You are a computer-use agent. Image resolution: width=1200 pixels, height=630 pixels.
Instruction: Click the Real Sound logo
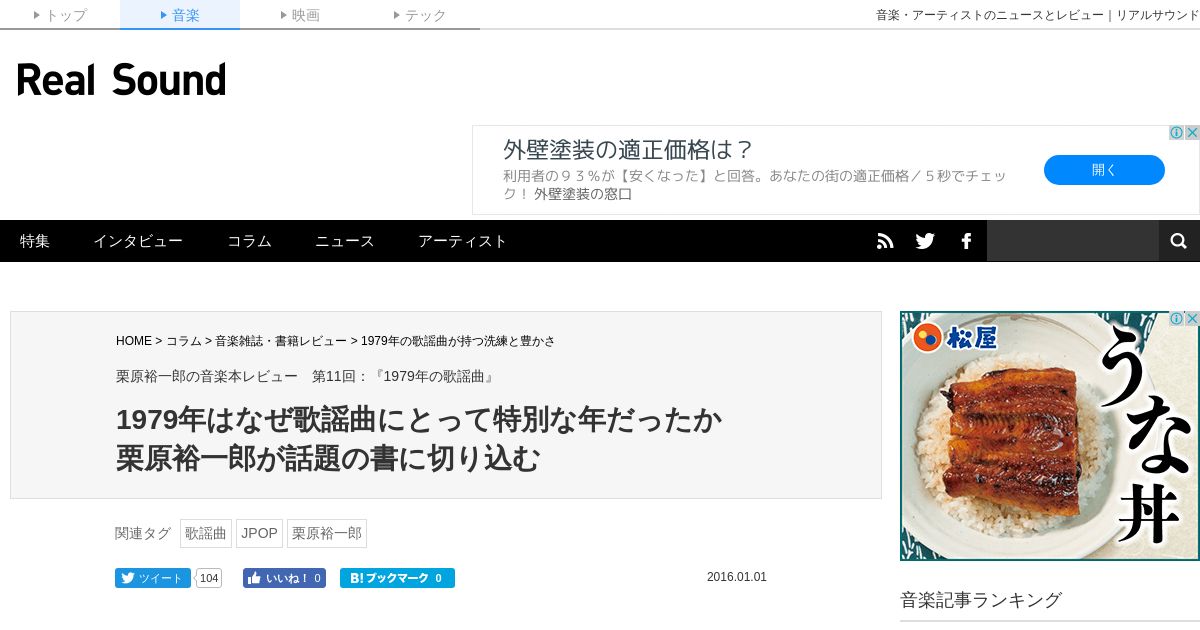tap(121, 80)
